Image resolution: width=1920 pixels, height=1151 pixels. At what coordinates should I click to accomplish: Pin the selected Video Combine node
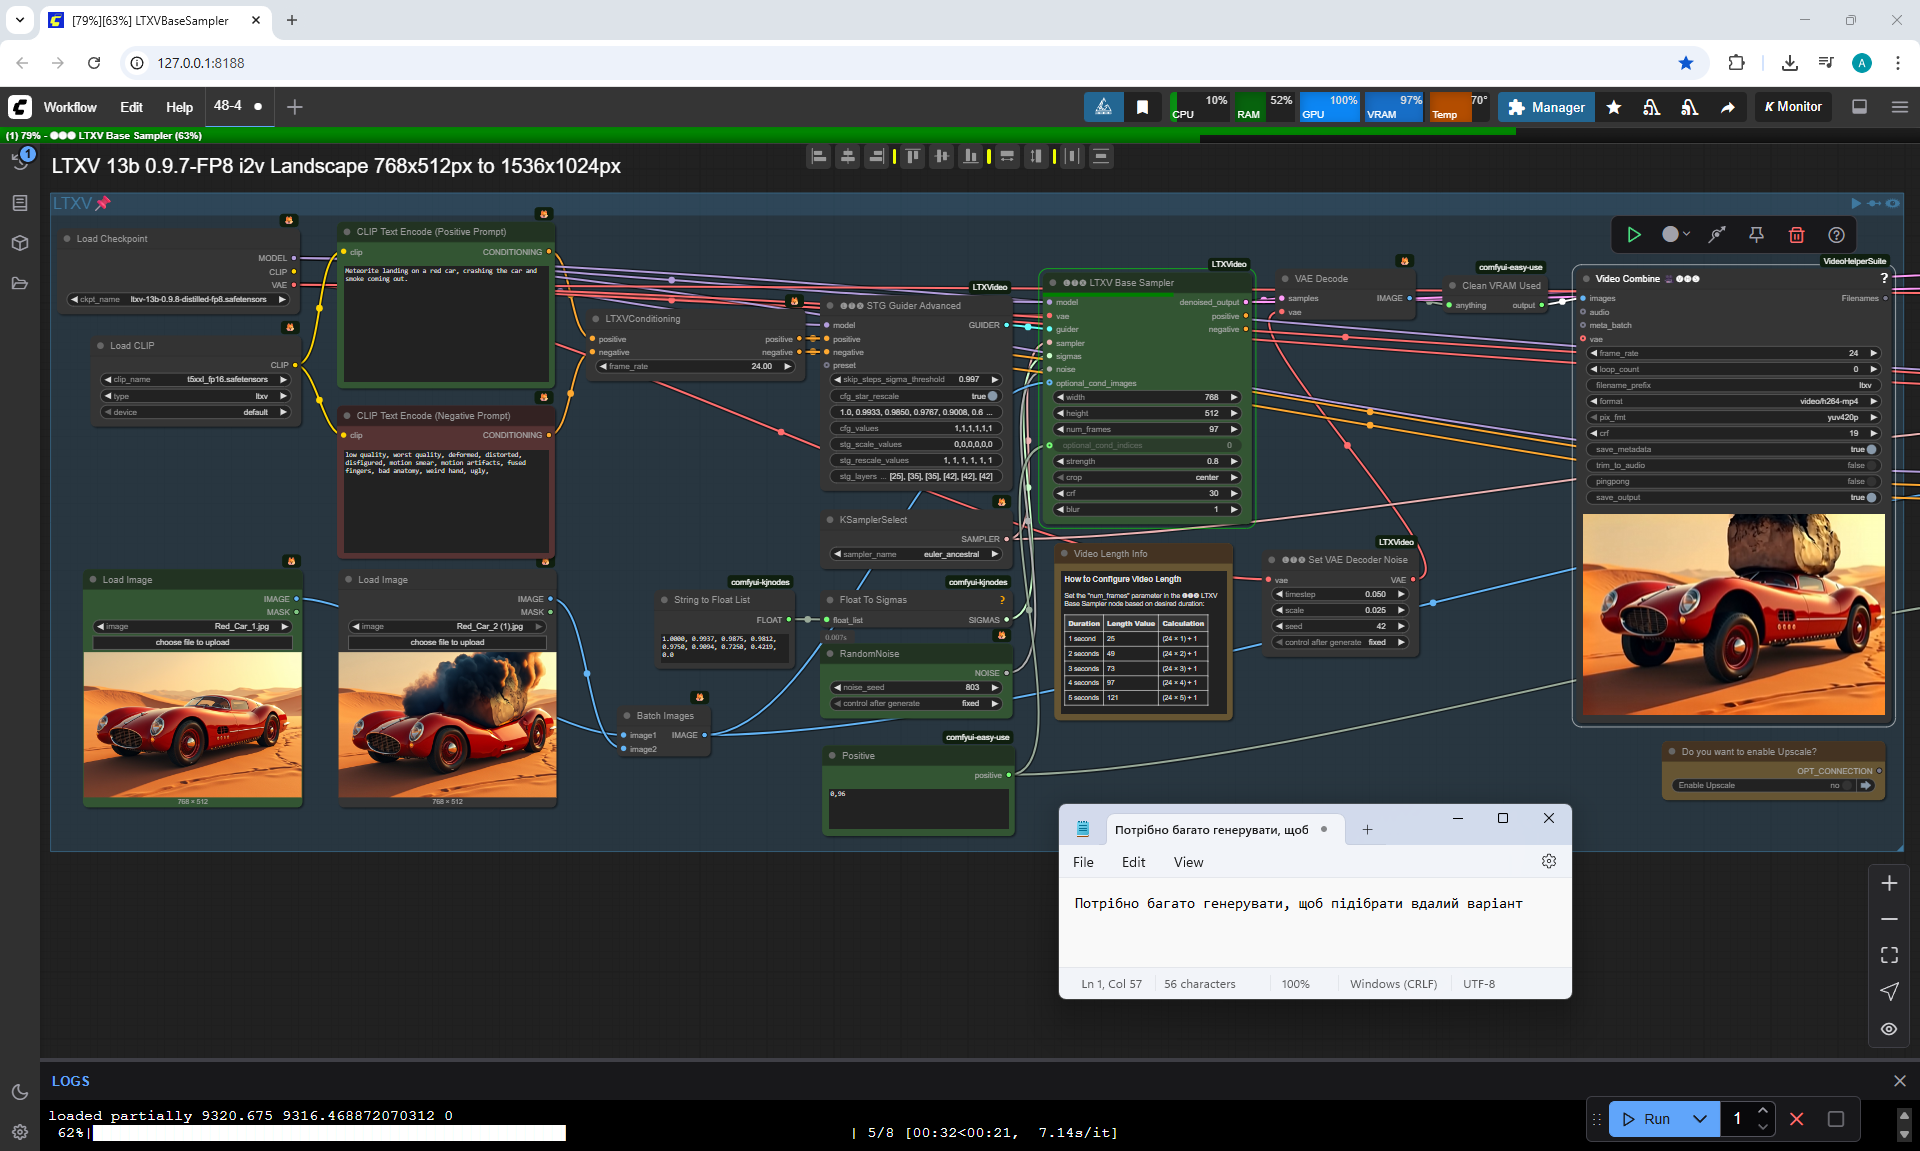(1756, 235)
